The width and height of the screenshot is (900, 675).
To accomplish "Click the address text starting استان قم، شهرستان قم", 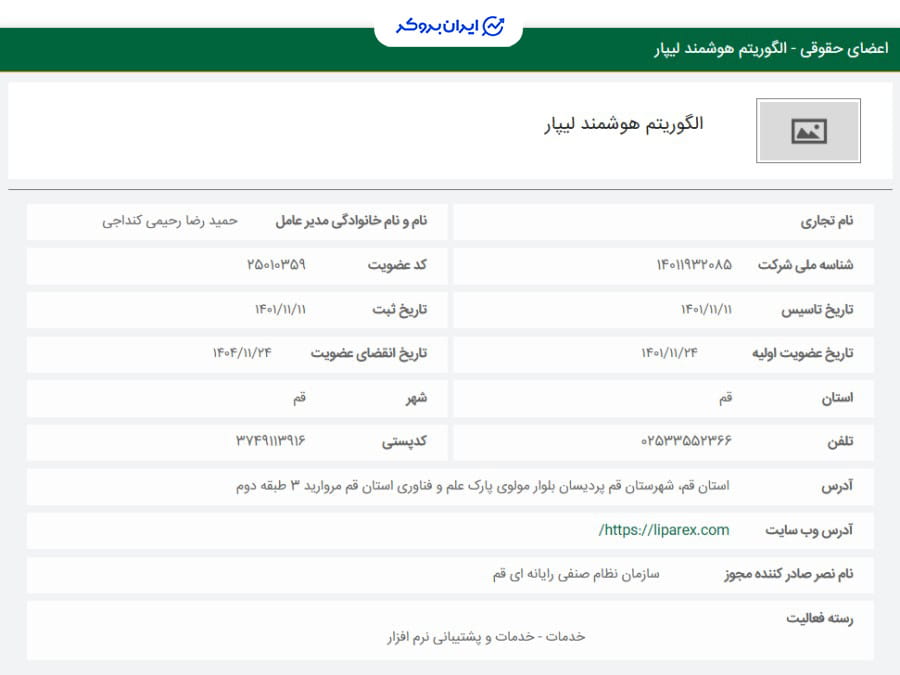I will [483, 486].
